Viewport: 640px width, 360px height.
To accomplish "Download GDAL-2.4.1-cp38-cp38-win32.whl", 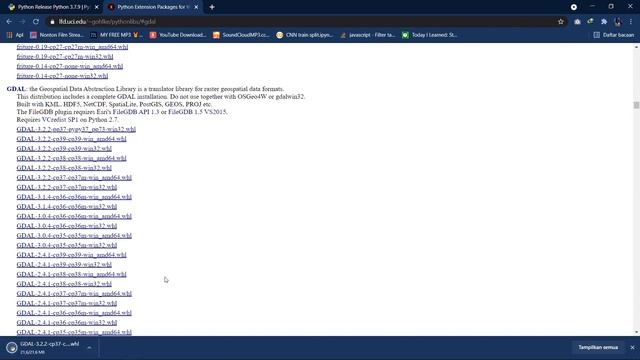I will click(x=64, y=284).
